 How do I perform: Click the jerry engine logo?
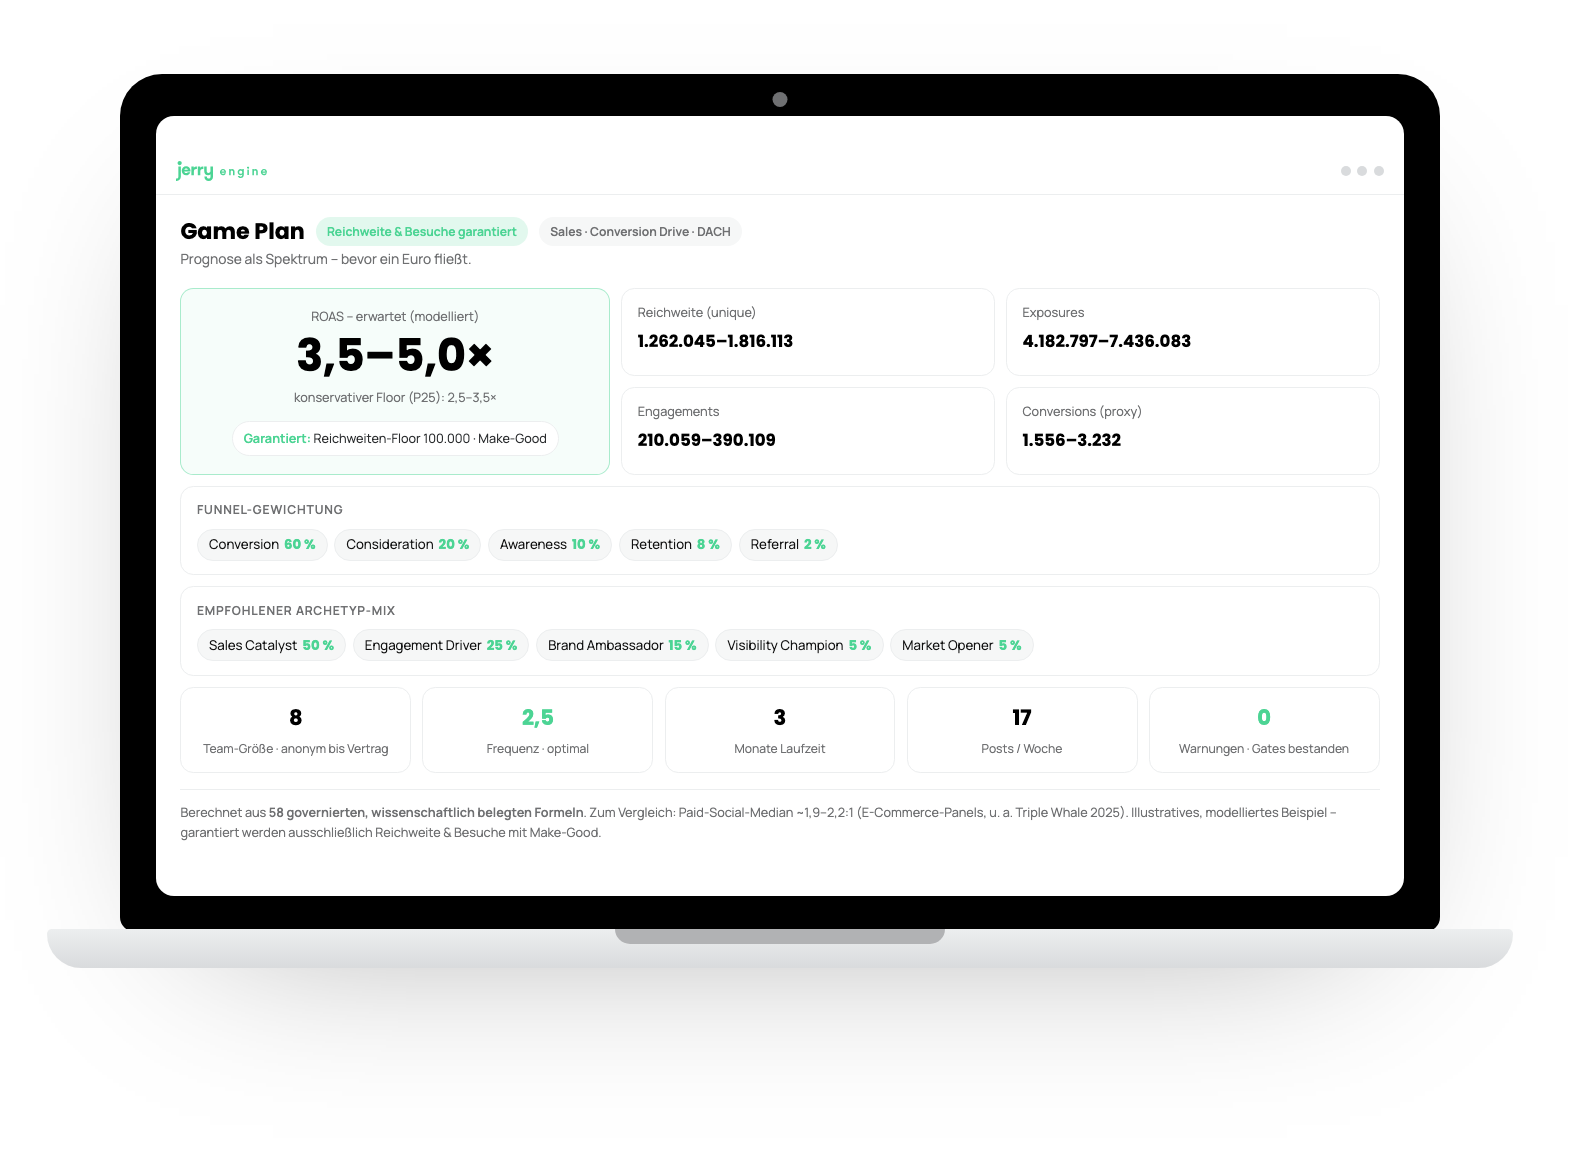(222, 171)
